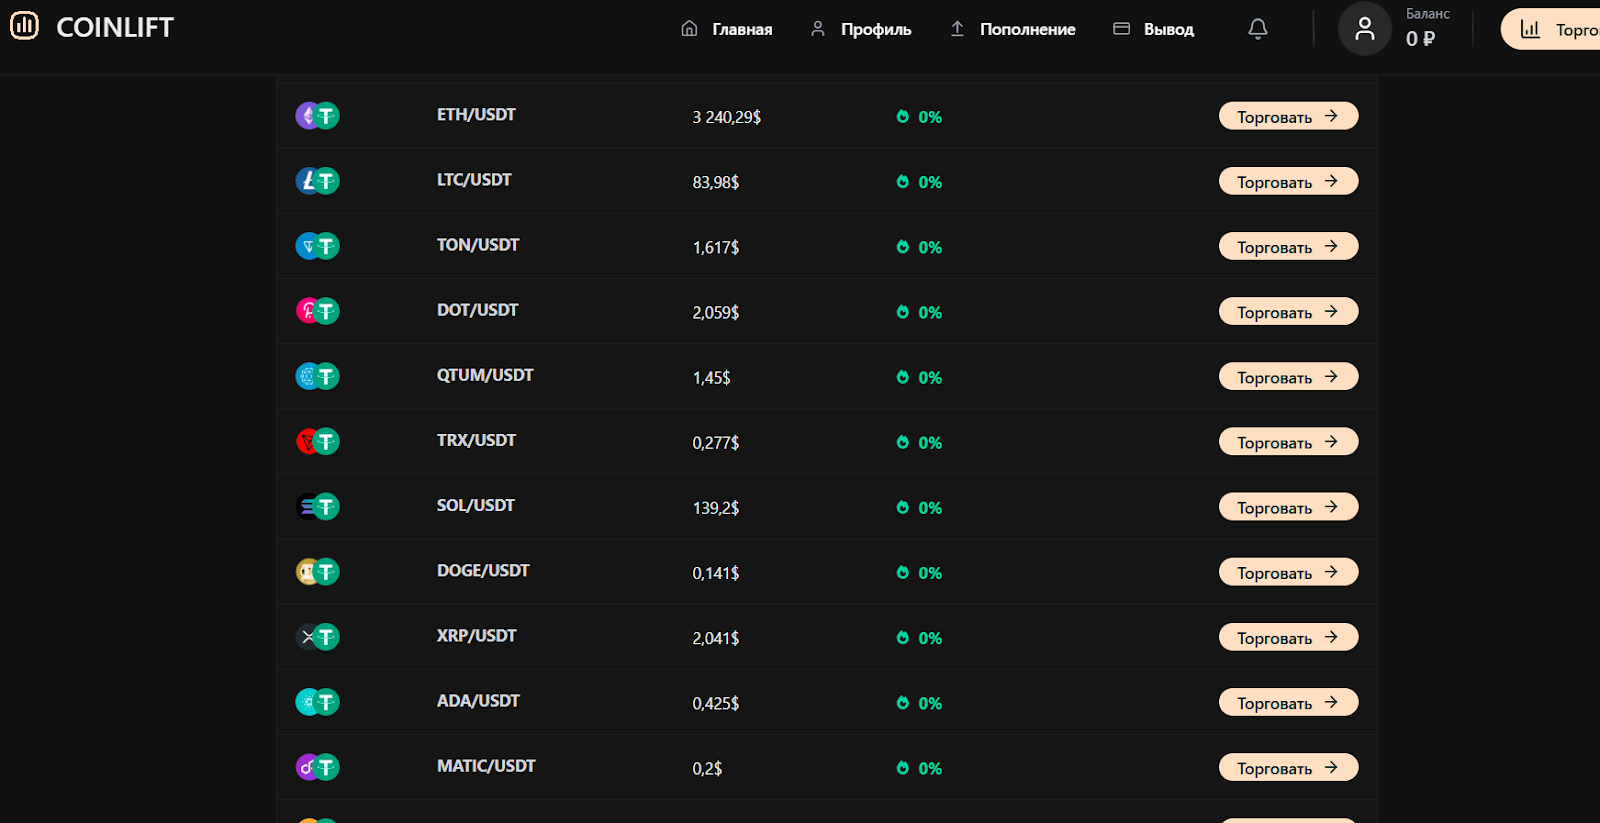This screenshot has width=1600, height=823.
Task: Click the COINLIFT logo icon
Action: pyautogui.click(x=24, y=26)
